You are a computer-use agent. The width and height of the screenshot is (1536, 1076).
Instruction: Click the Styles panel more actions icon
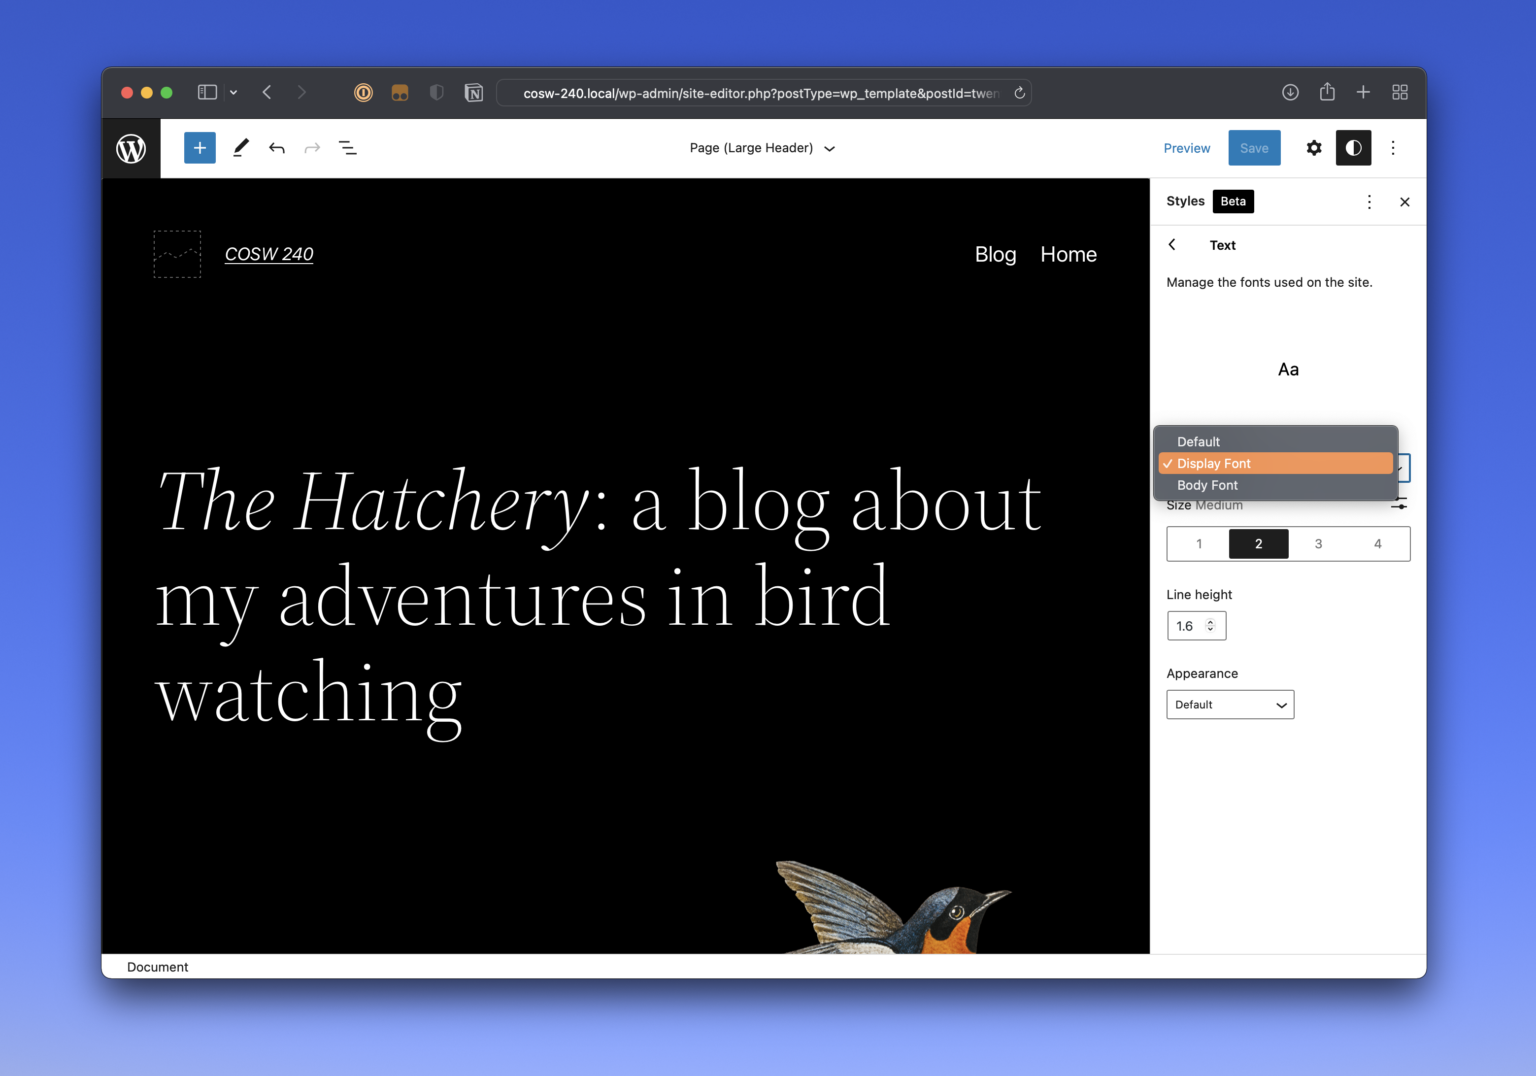pyautogui.click(x=1369, y=202)
